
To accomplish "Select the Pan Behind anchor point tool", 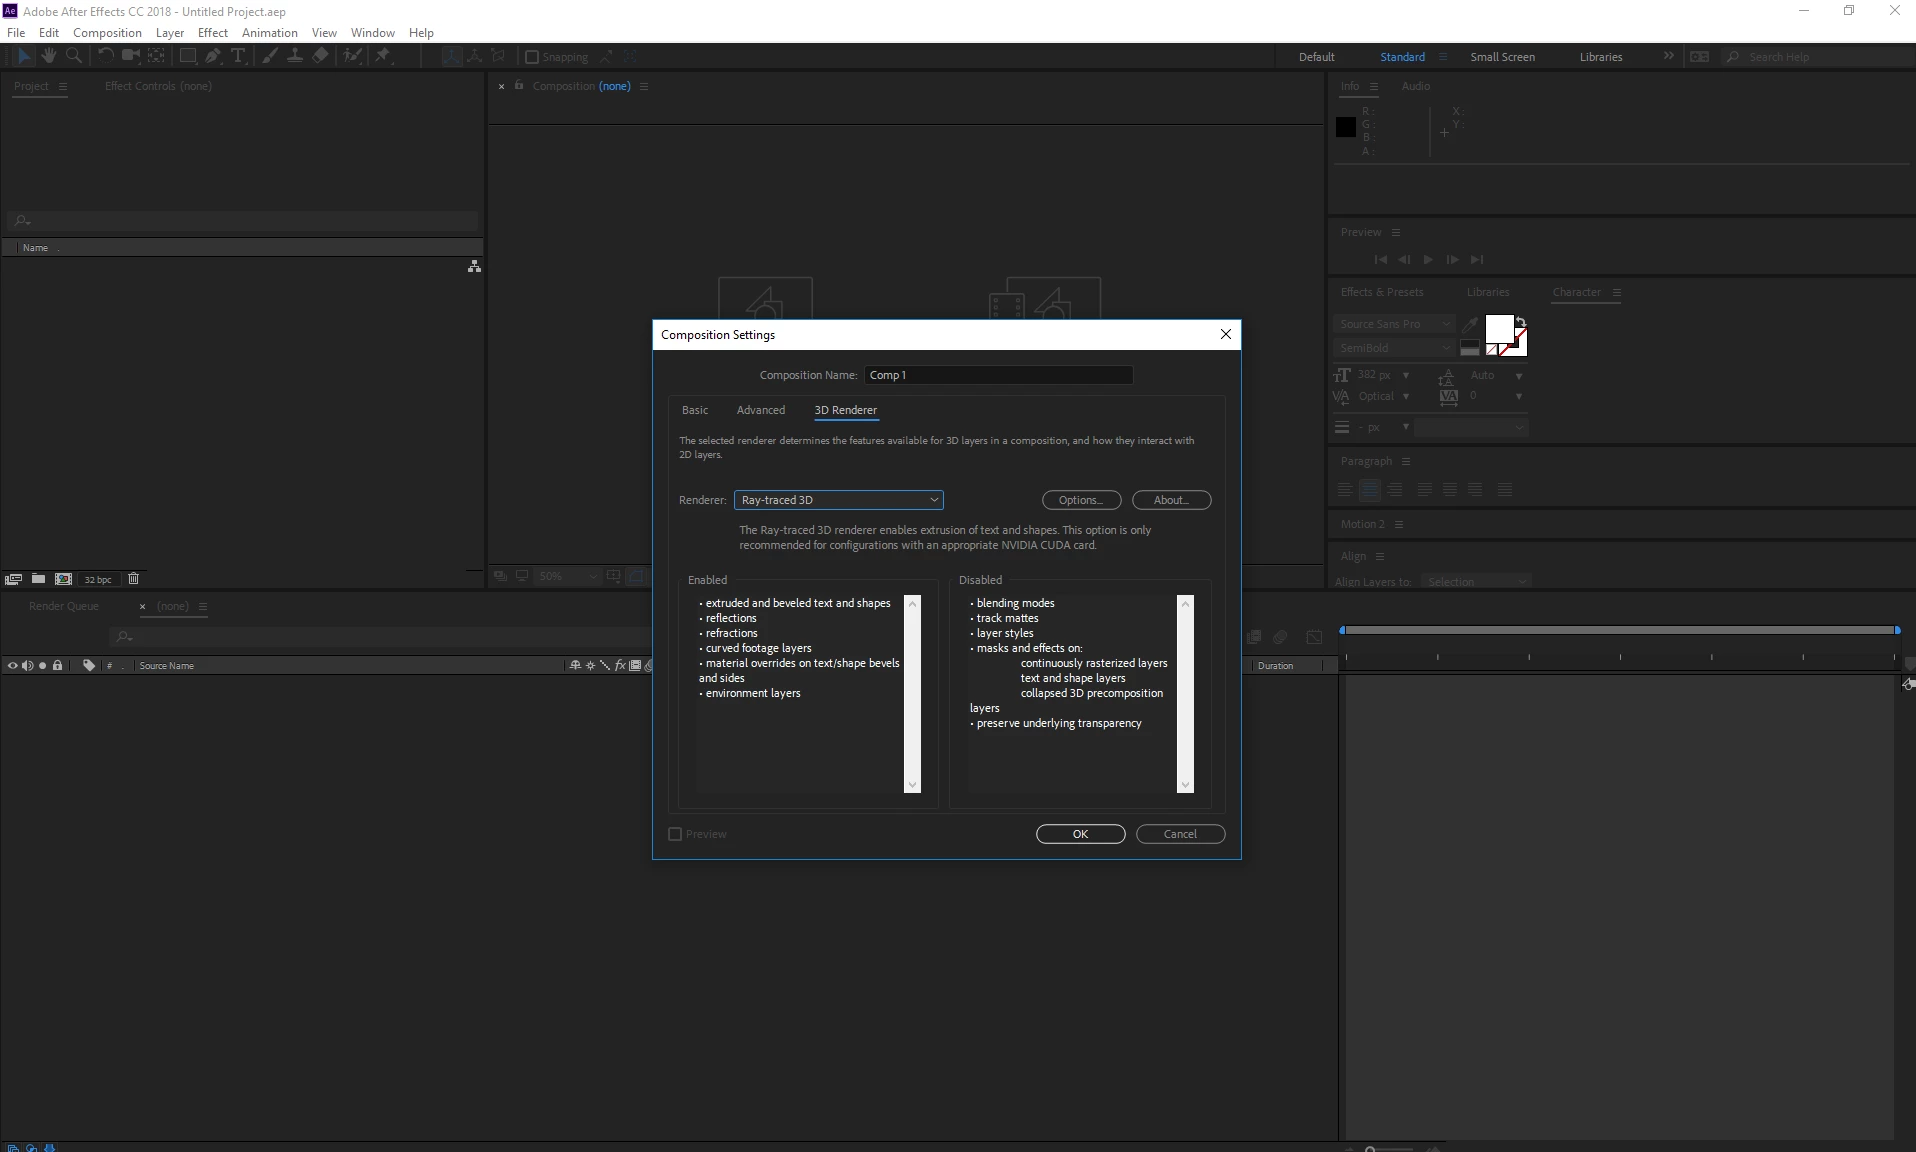I will [x=157, y=56].
